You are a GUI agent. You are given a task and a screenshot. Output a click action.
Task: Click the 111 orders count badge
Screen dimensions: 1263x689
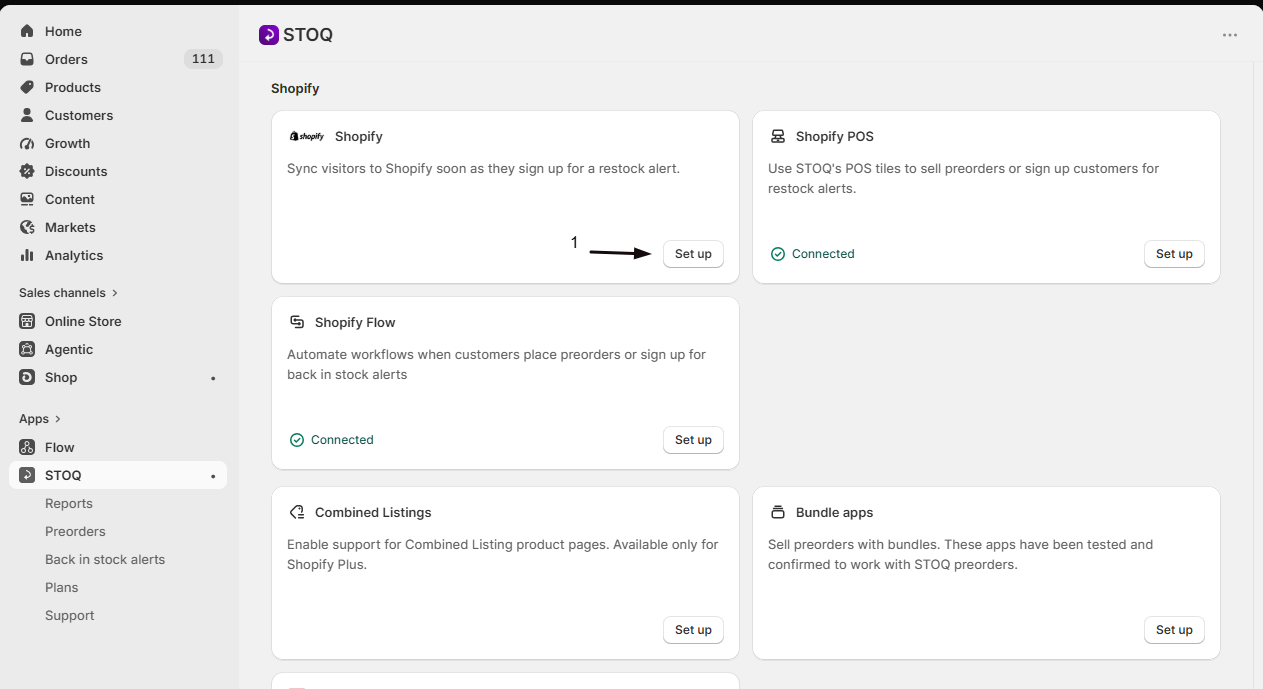203,59
